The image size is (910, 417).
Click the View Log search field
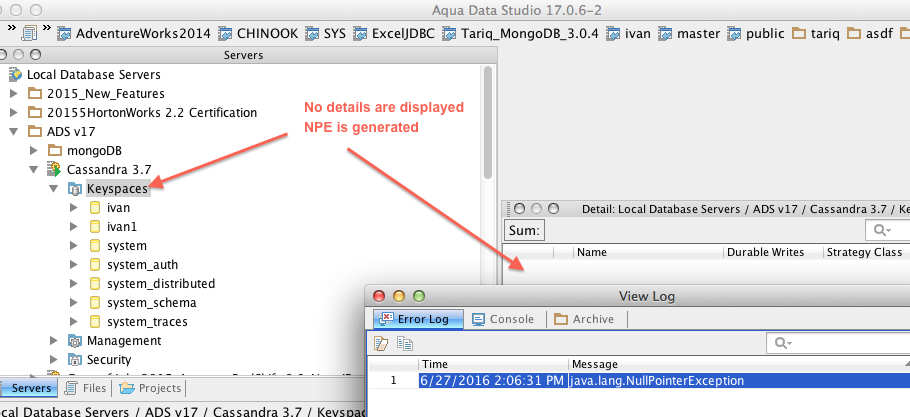(838, 343)
